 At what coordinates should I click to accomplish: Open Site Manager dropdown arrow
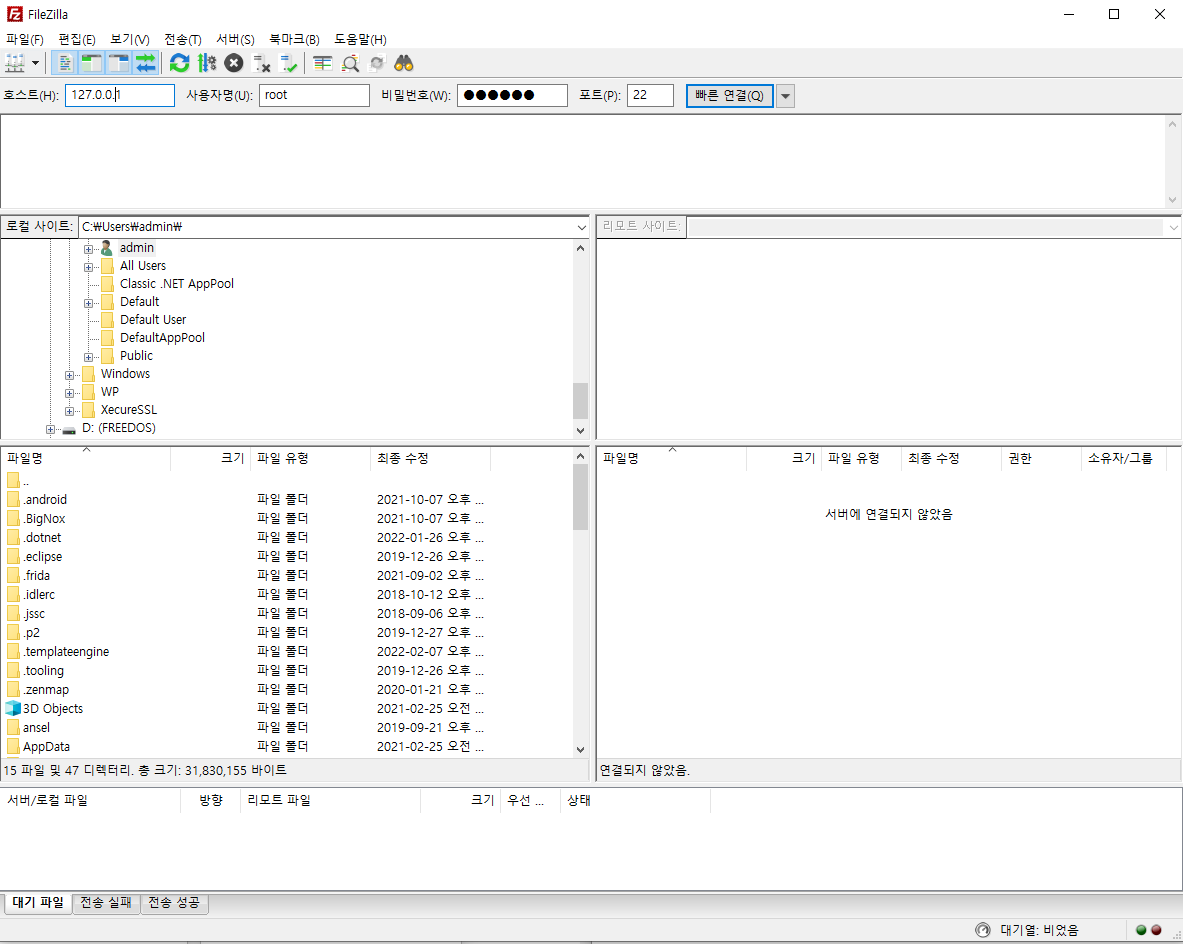tap(35, 63)
